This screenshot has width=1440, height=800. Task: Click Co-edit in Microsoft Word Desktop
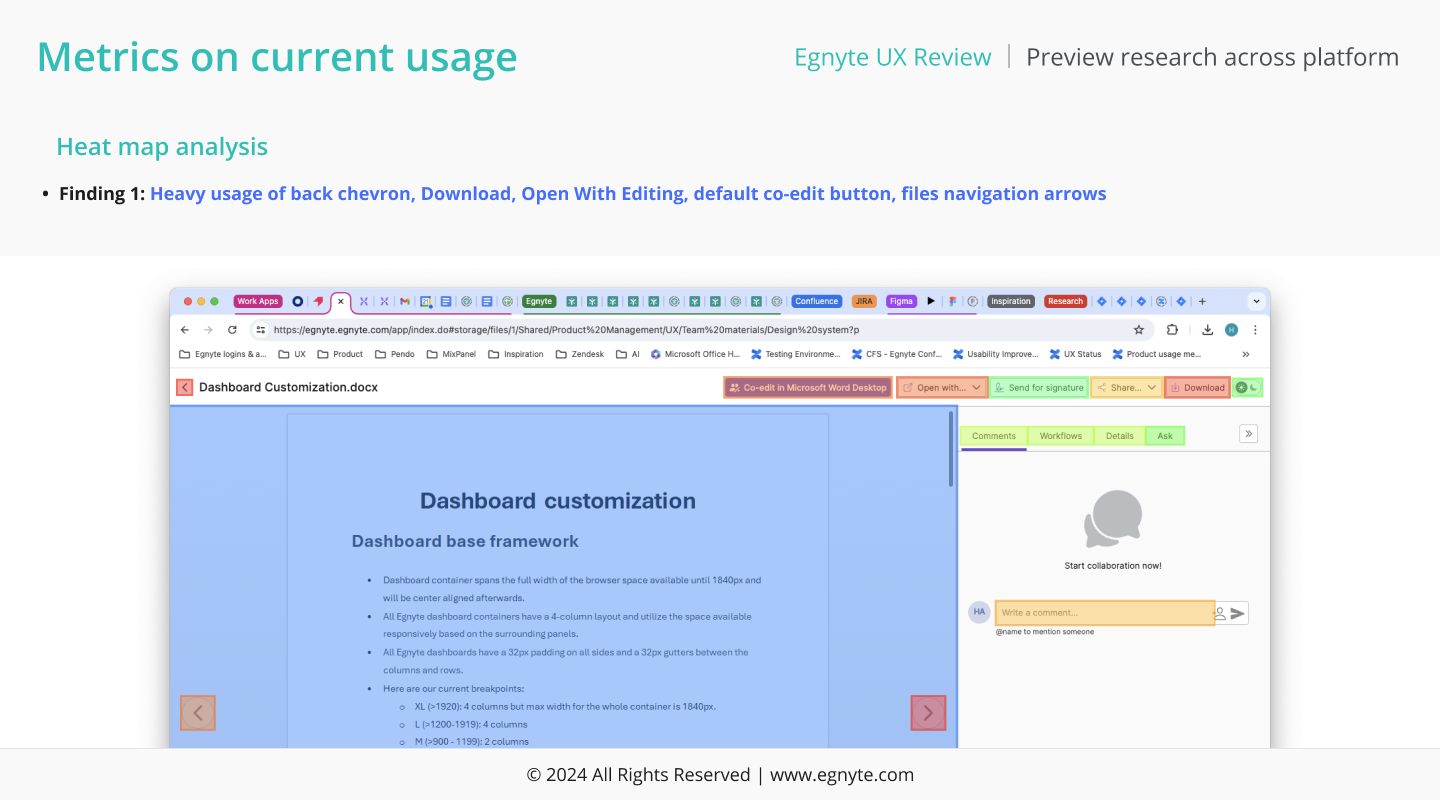(x=808, y=387)
